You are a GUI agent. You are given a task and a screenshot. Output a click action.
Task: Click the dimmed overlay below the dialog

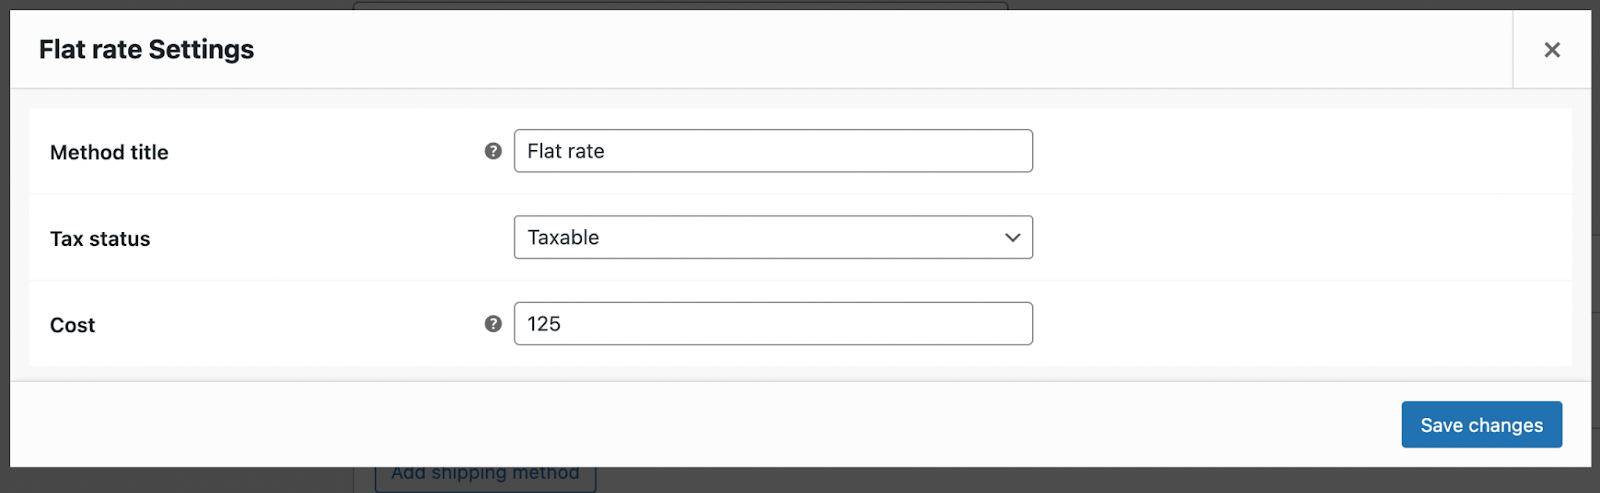tap(1000, 481)
